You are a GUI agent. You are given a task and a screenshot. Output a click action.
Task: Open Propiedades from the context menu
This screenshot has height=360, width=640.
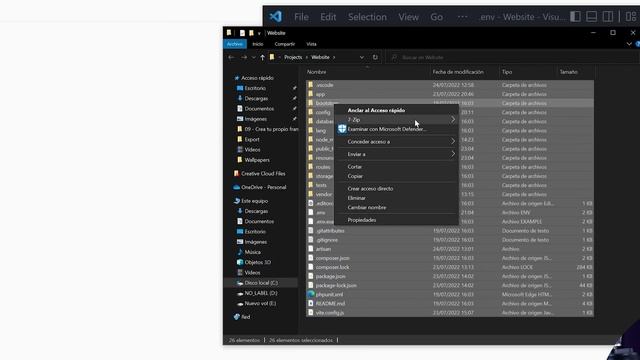pyautogui.click(x=396, y=220)
